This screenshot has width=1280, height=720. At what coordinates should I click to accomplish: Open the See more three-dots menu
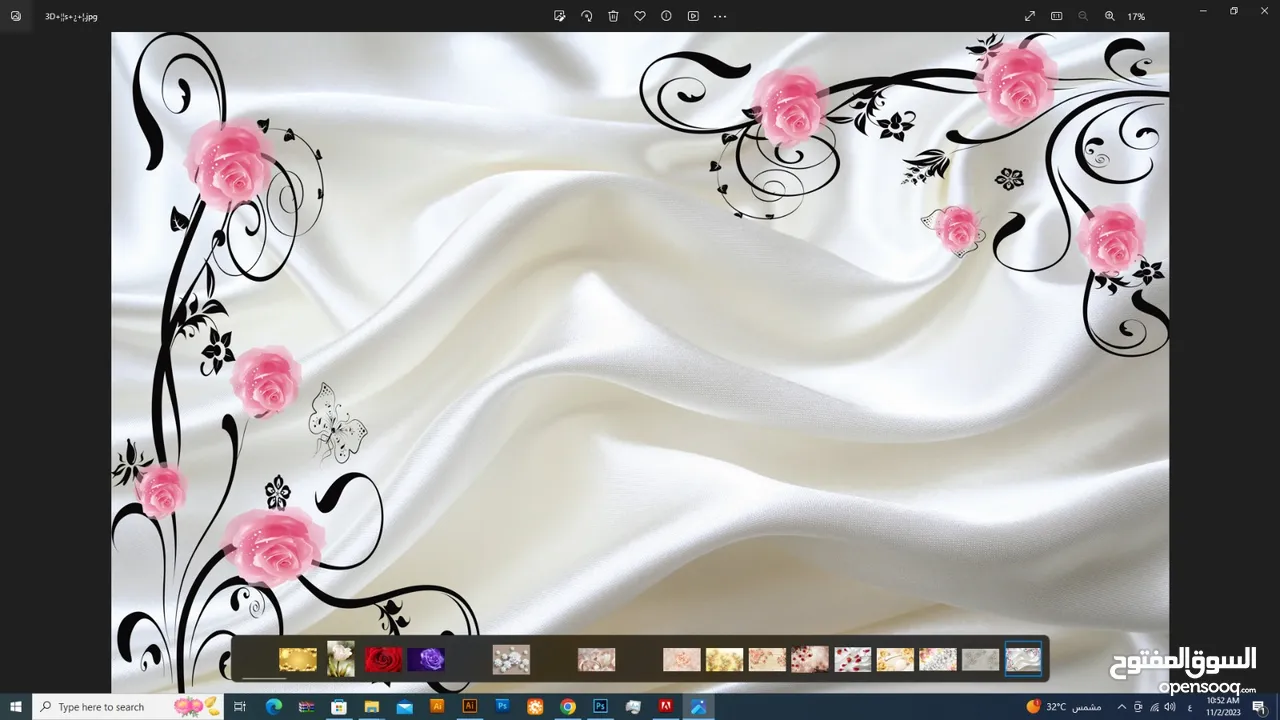[720, 16]
